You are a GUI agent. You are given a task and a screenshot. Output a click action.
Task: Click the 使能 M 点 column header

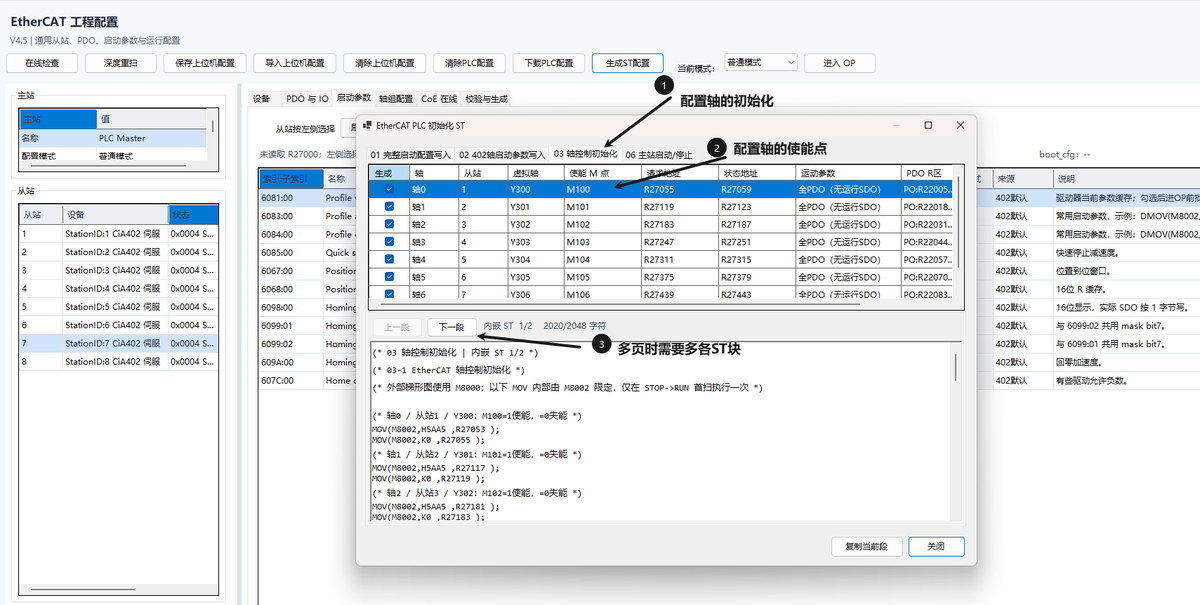coord(601,173)
